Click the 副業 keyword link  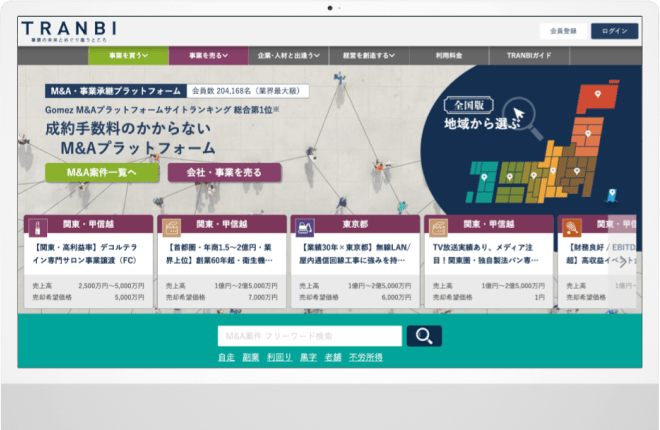pyautogui.click(x=250, y=357)
